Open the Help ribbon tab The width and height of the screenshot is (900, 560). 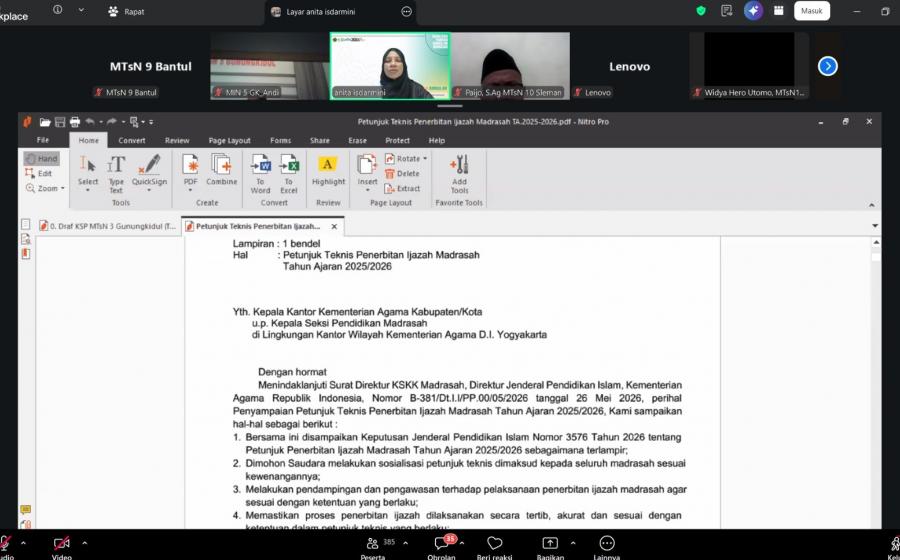click(436, 140)
